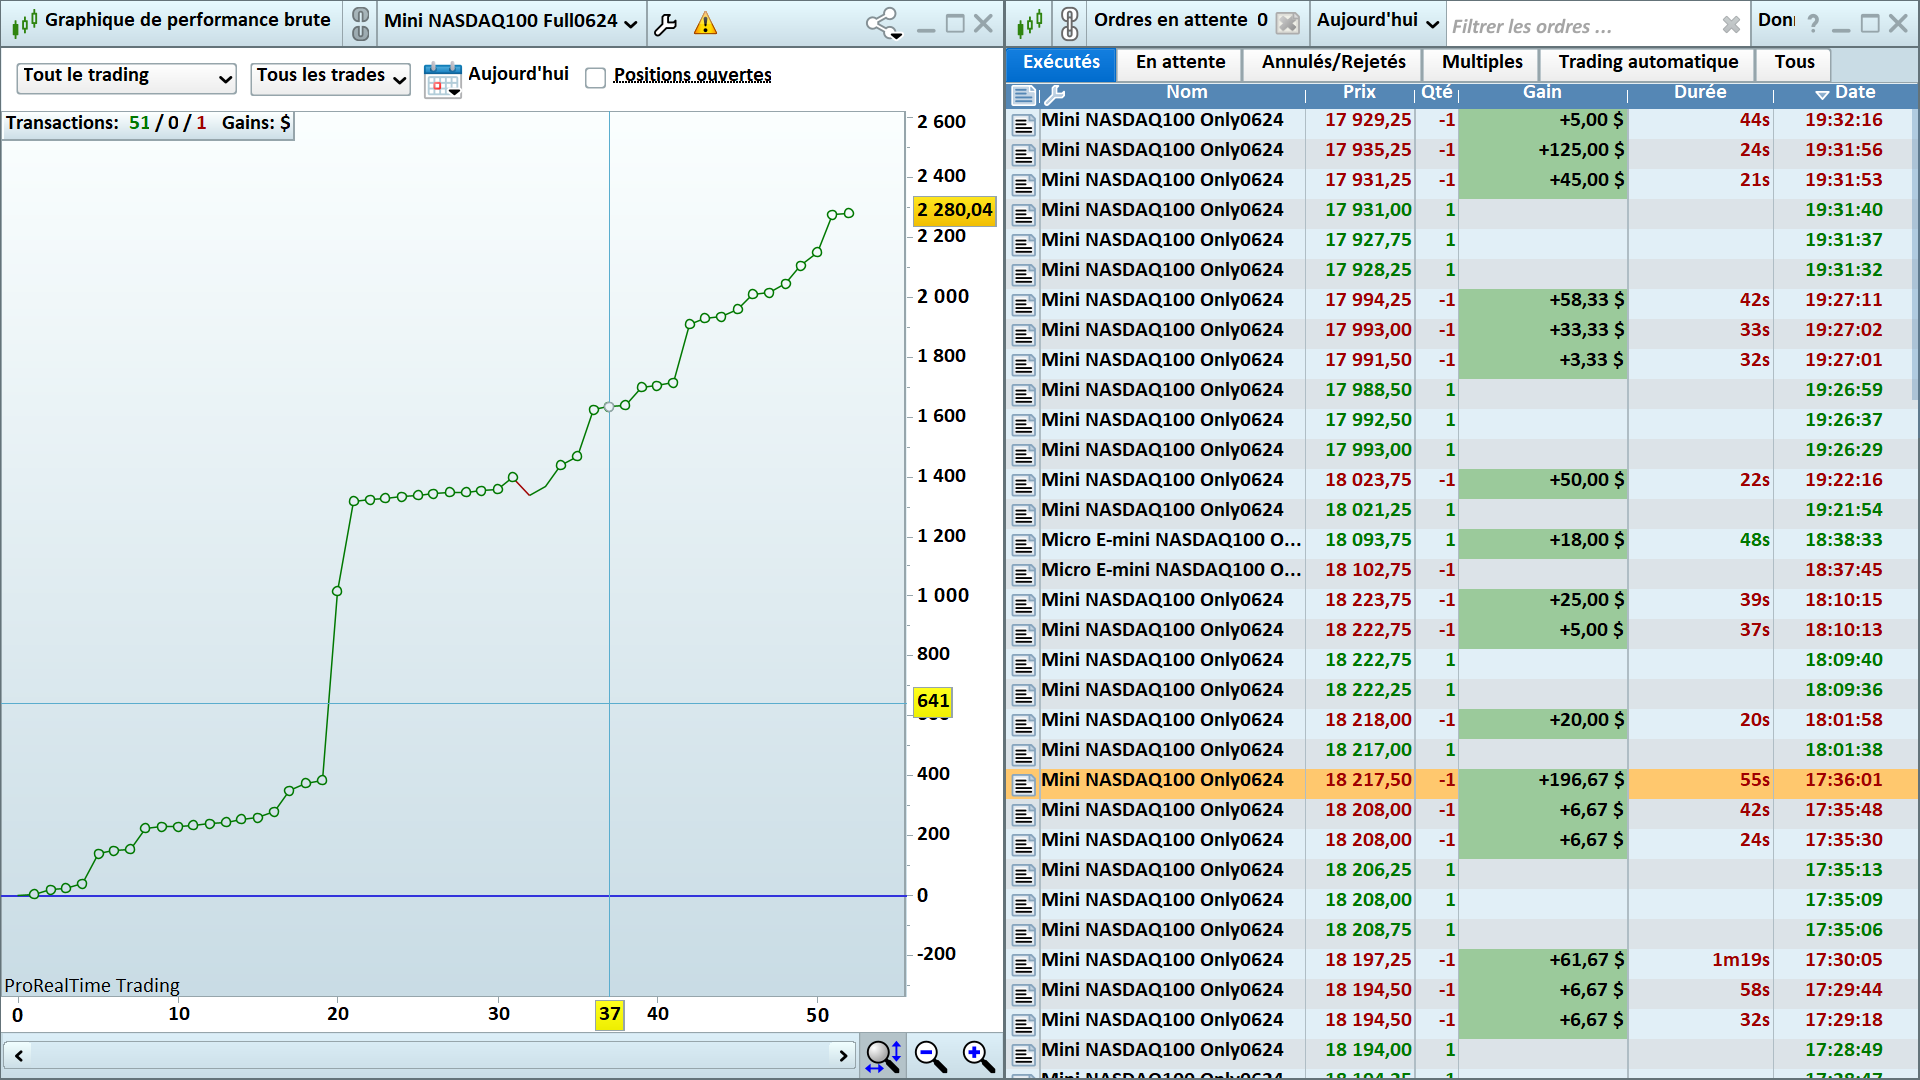Open the share icon menu

point(884,24)
